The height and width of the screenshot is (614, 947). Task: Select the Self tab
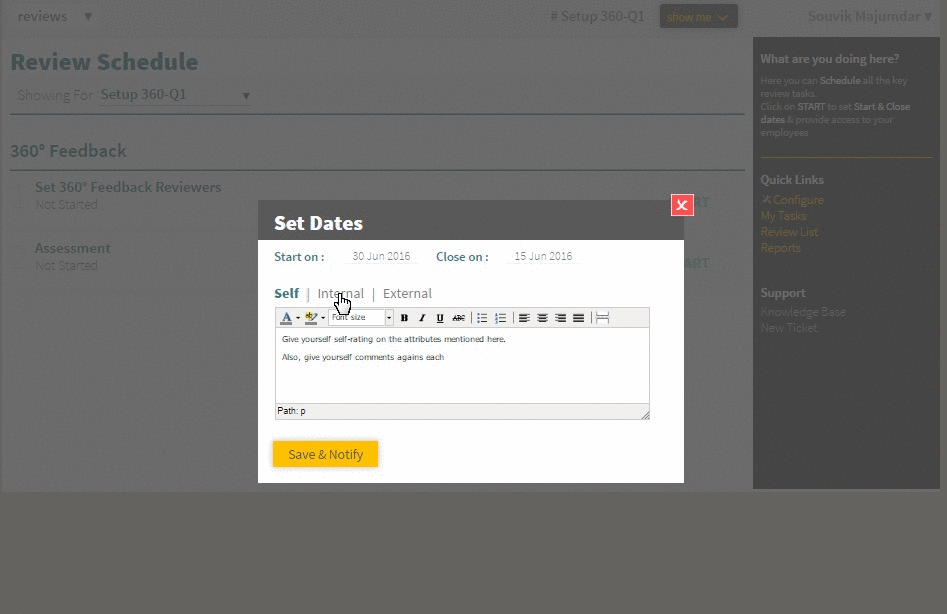click(286, 293)
